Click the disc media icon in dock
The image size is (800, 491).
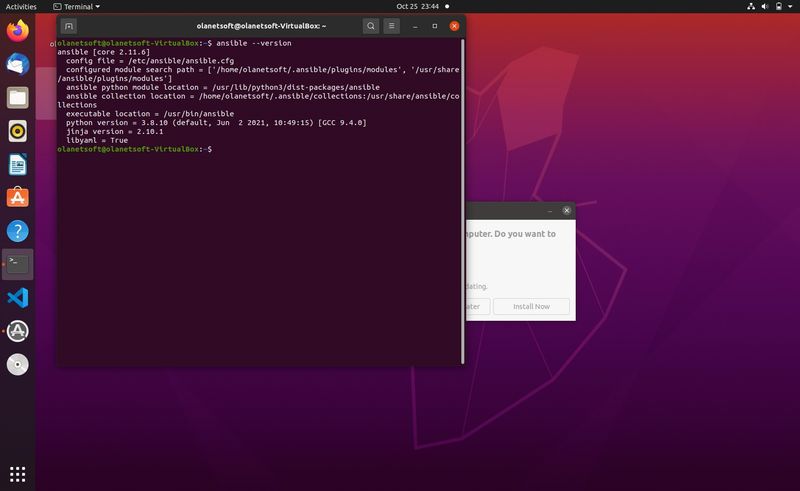[17, 364]
